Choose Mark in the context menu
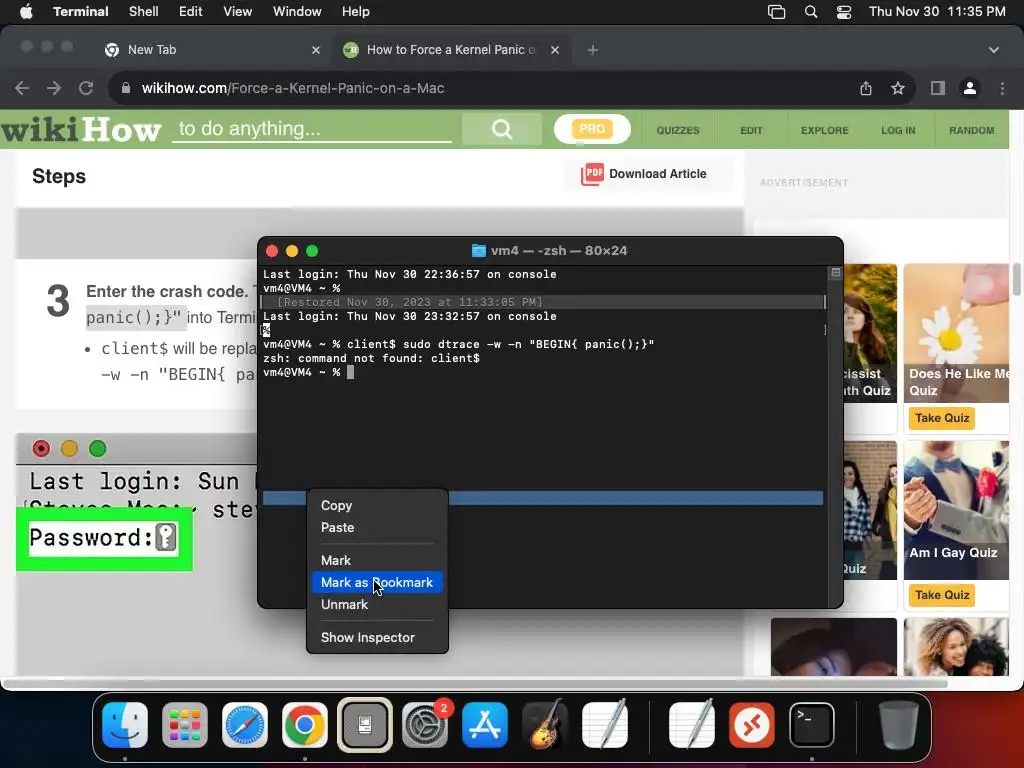 coord(377,560)
